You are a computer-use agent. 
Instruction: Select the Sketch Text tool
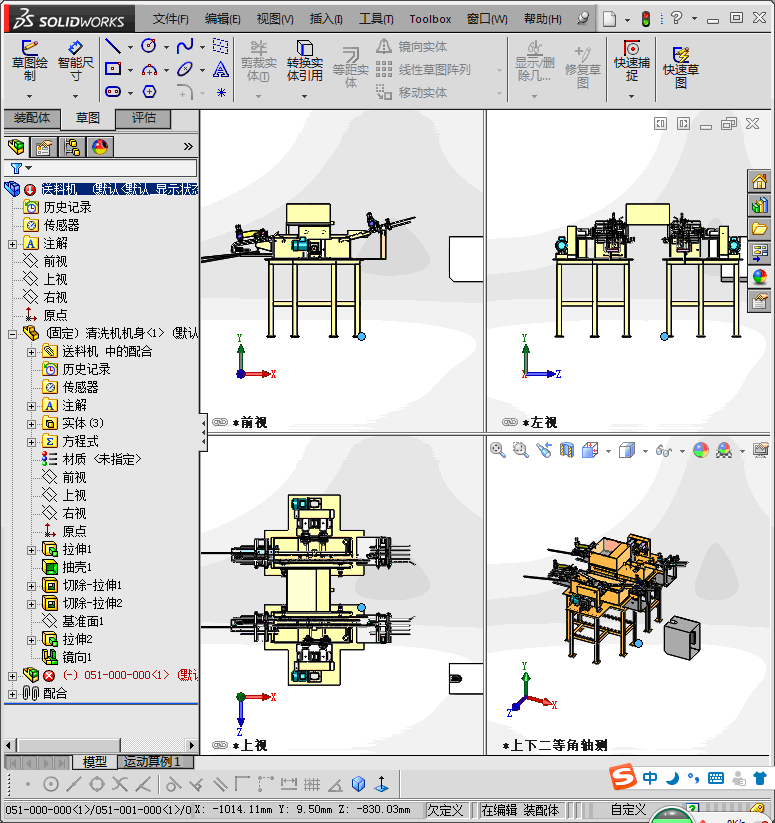pos(220,69)
